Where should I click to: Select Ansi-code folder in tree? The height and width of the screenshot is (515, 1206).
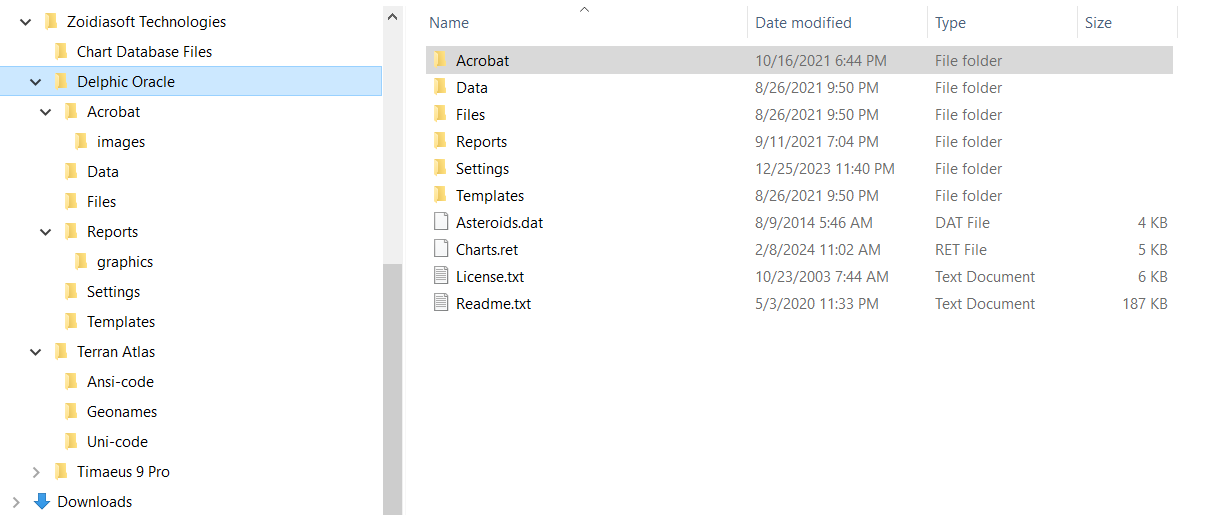[120, 382]
